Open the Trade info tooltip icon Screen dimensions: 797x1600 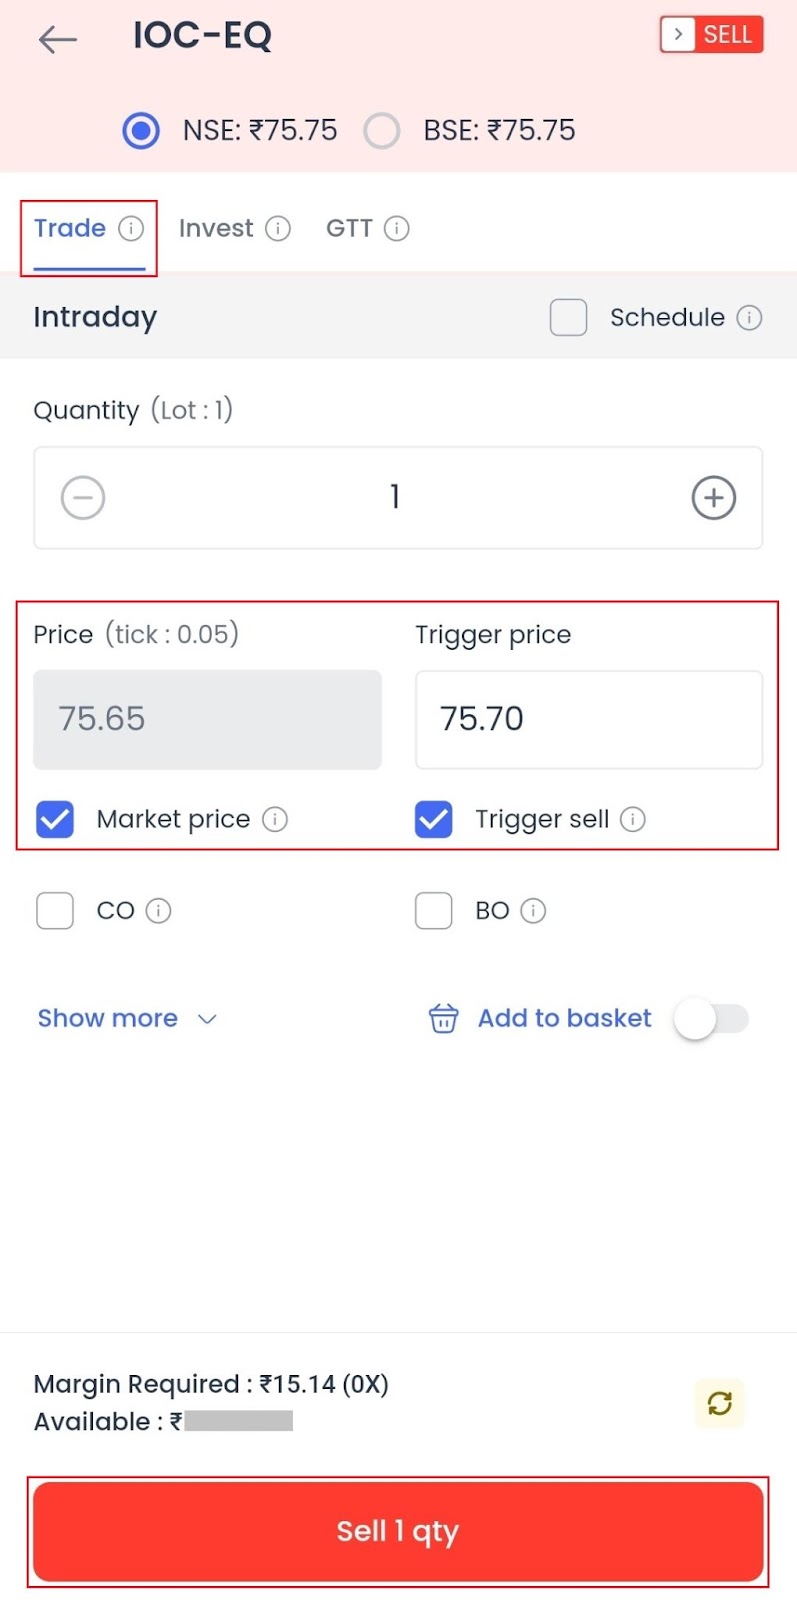point(132,228)
